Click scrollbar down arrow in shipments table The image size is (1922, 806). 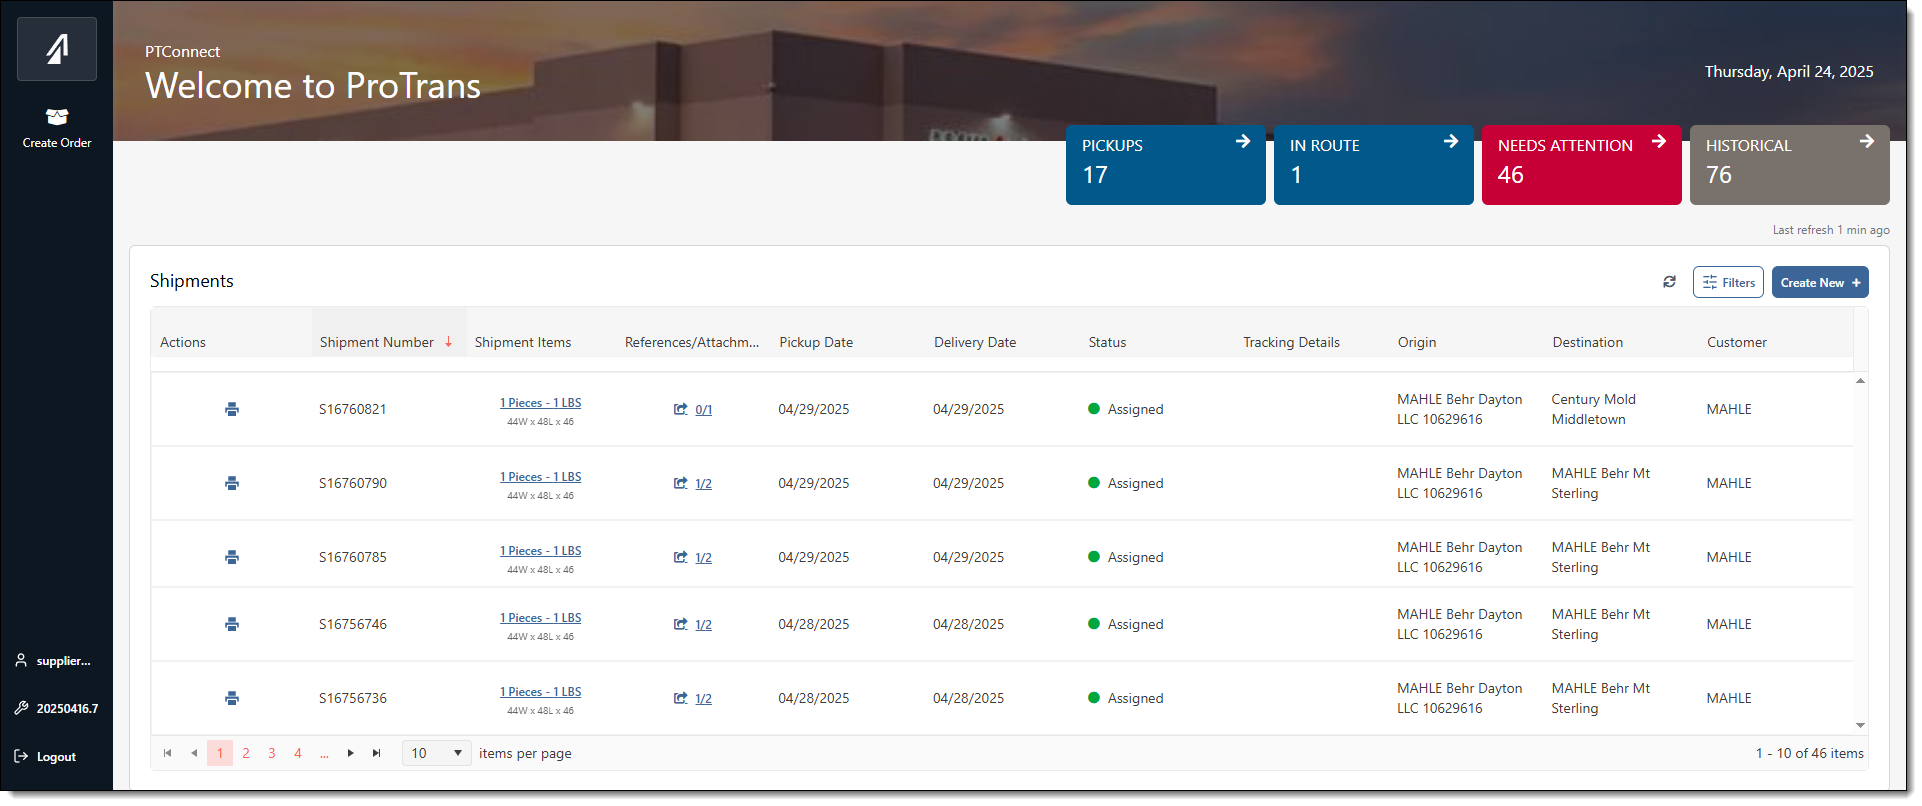1860,726
